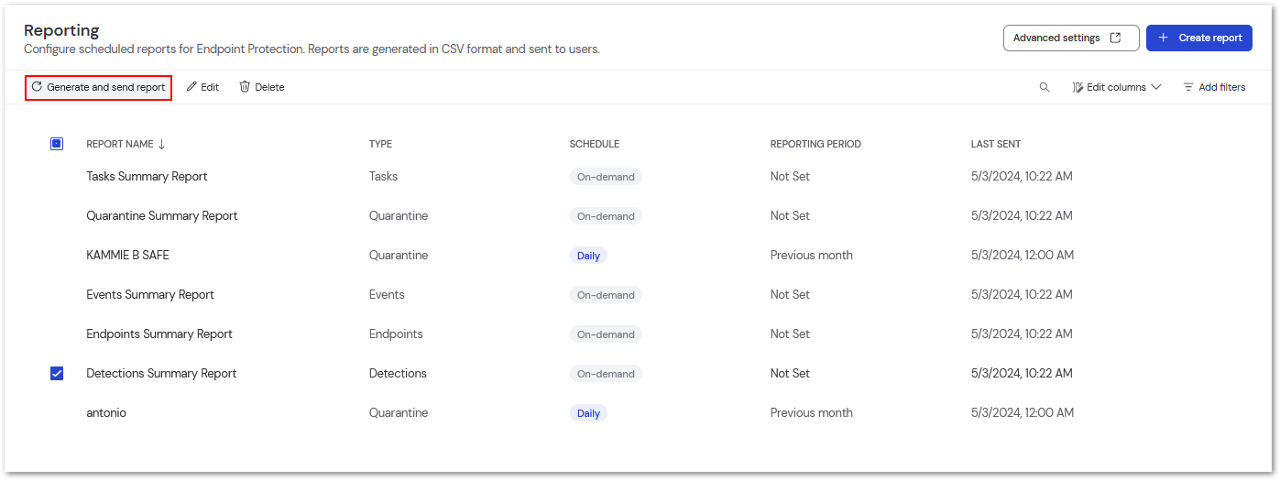Image resolution: width=1280 pixels, height=481 pixels.
Task: Sort by Report Name column header
Action: click(126, 144)
